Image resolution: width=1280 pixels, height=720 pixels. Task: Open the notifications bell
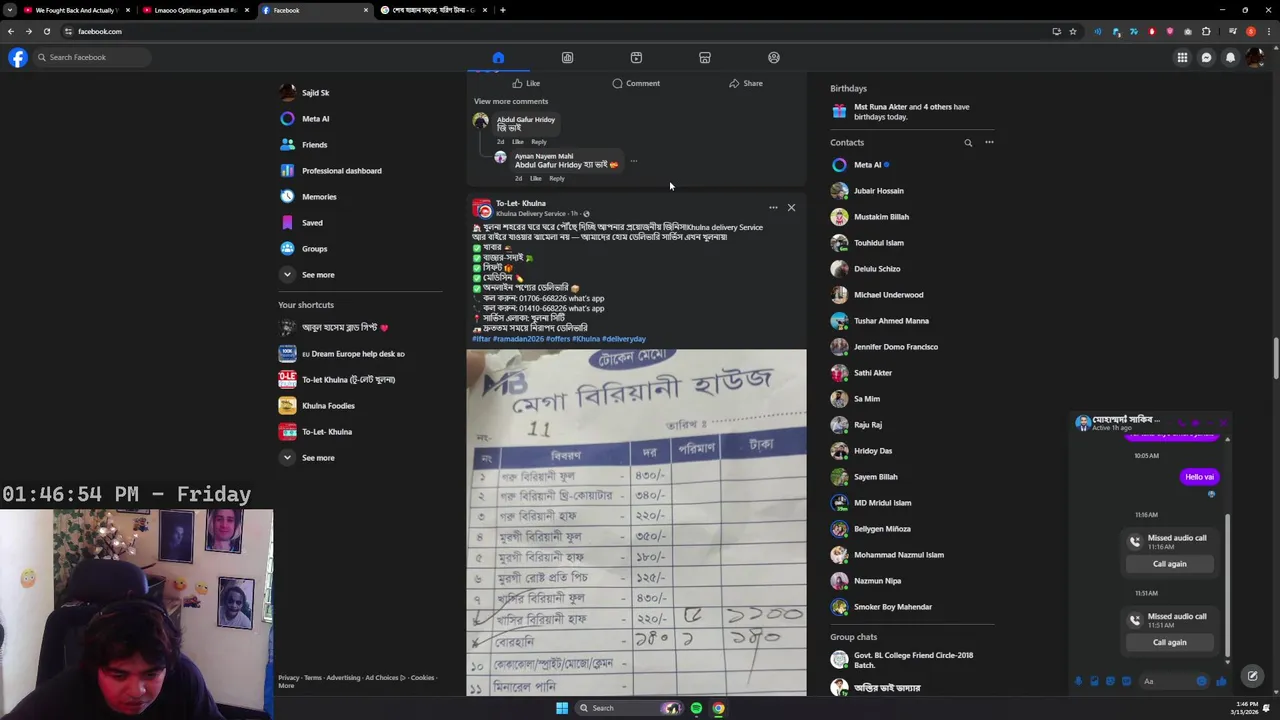click(x=1230, y=57)
